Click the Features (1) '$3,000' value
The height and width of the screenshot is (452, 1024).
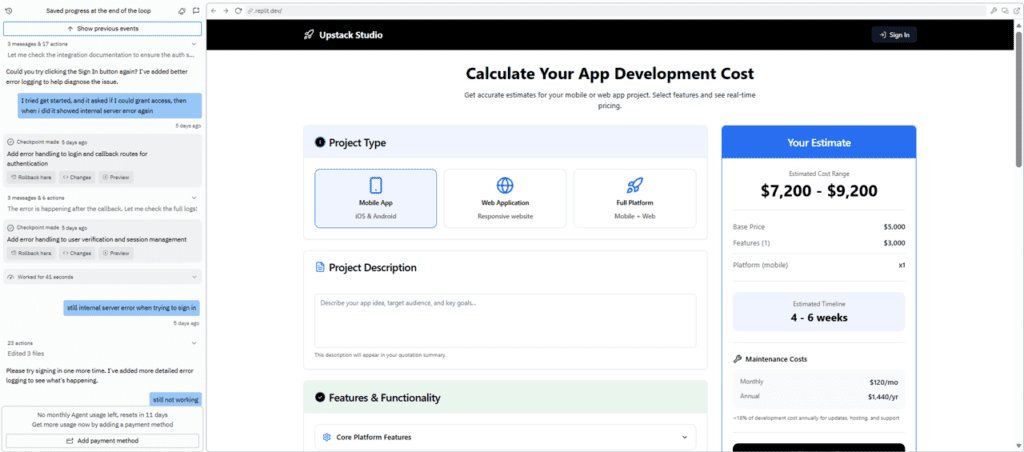click(894, 243)
